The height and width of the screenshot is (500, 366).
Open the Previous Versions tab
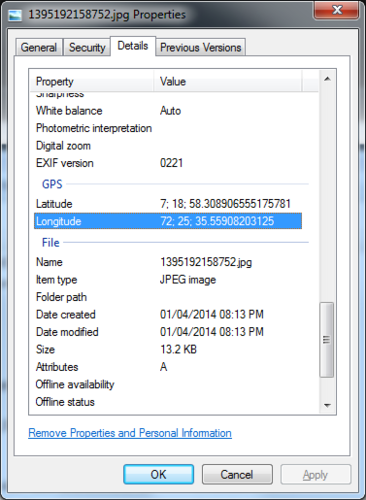tap(201, 47)
